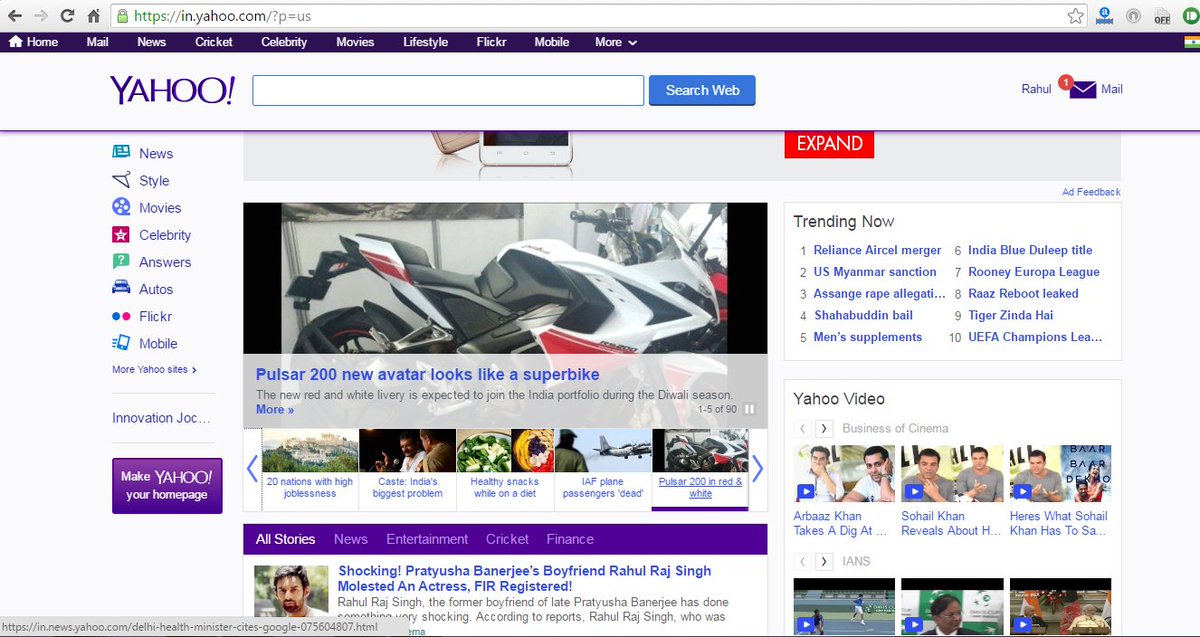The image size is (1200, 637).
Task: Play the Arbaaz Khan video
Action: point(806,492)
